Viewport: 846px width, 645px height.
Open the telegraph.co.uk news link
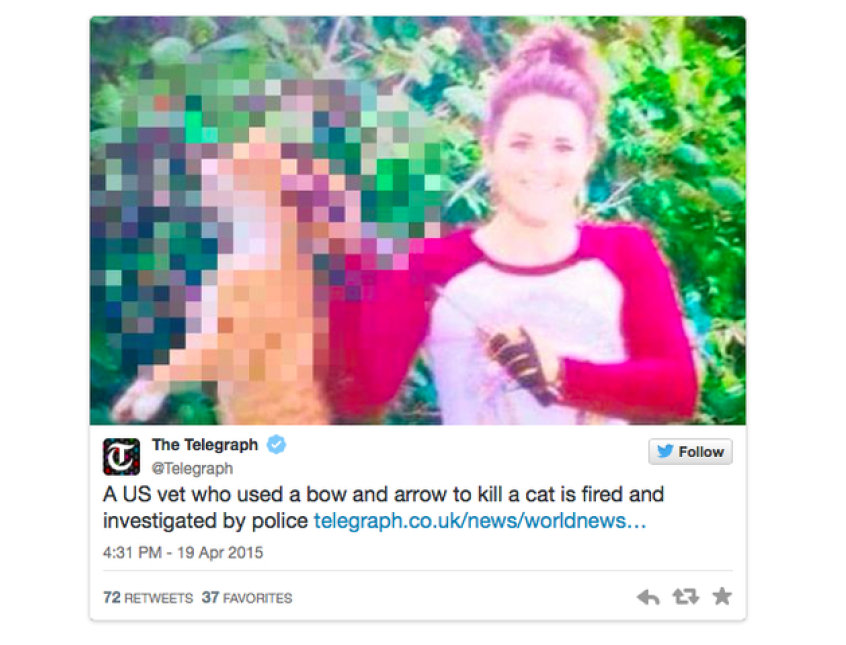coord(480,521)
